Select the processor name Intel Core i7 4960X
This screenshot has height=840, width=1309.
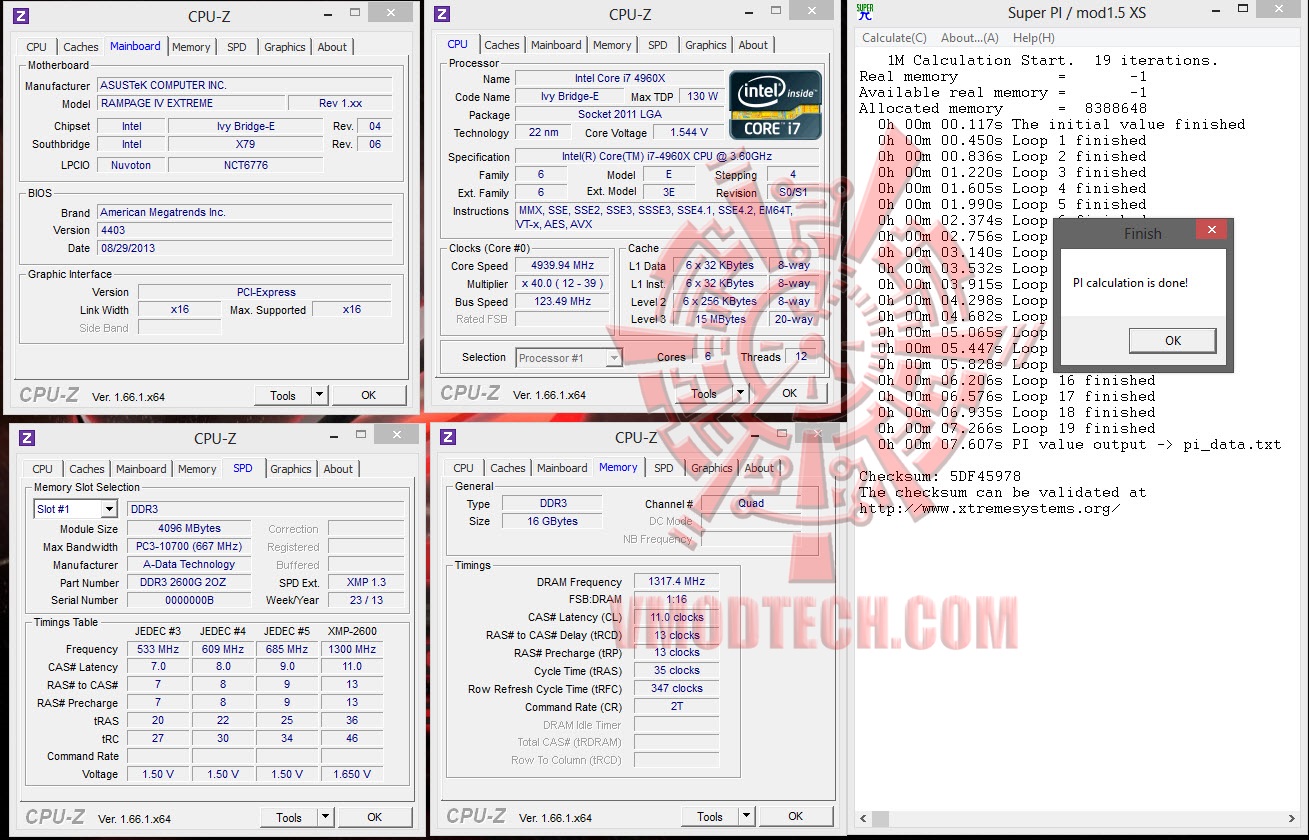point(619,79)
